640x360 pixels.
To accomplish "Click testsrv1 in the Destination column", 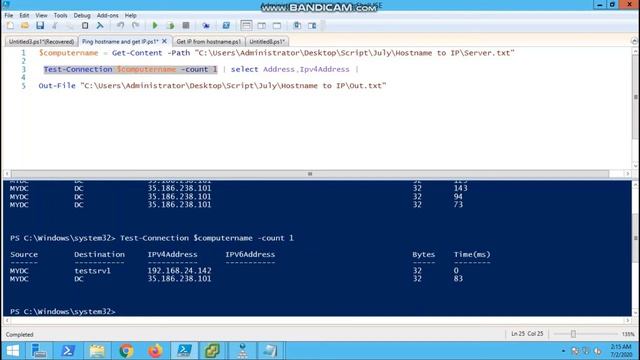I will pos(92,271).
